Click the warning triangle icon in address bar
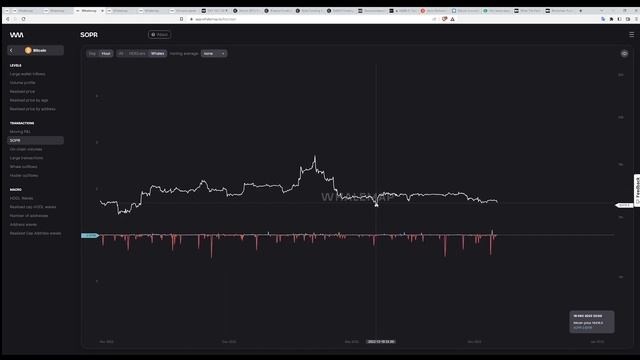This screenshot has width=640, height=360. coord(452,19)
